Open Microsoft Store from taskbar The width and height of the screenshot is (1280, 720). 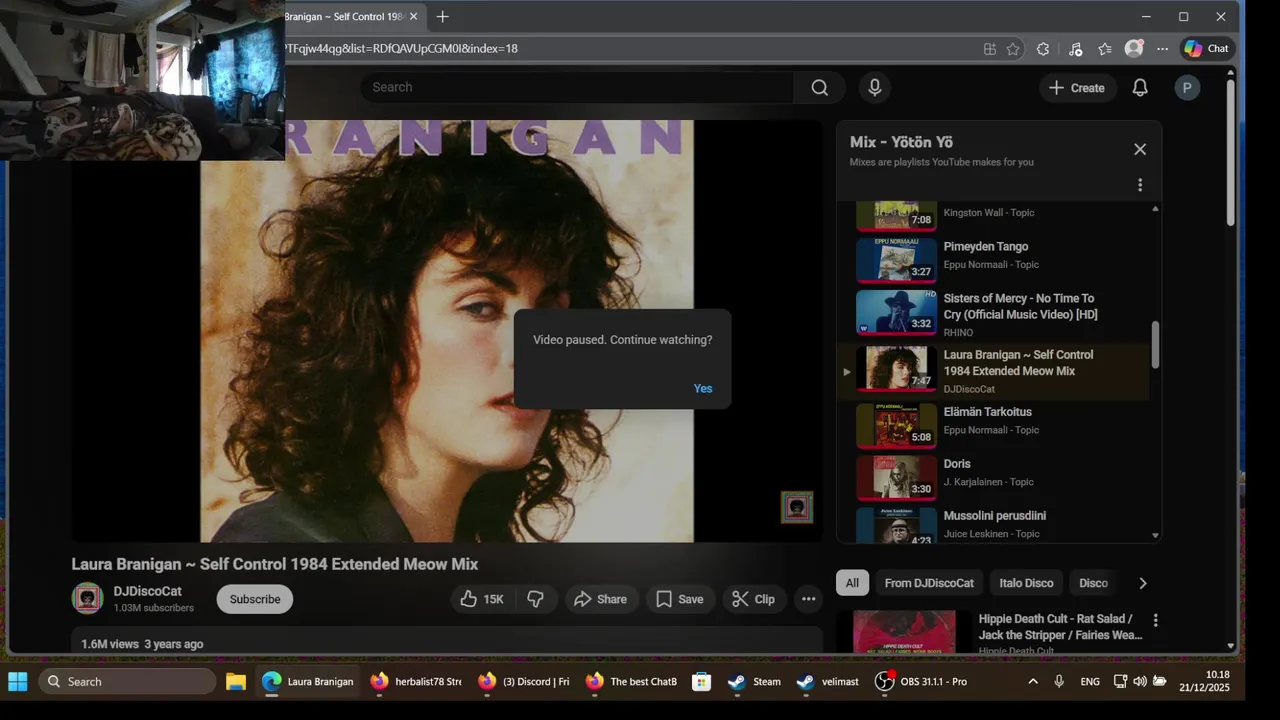click(701, 681)
